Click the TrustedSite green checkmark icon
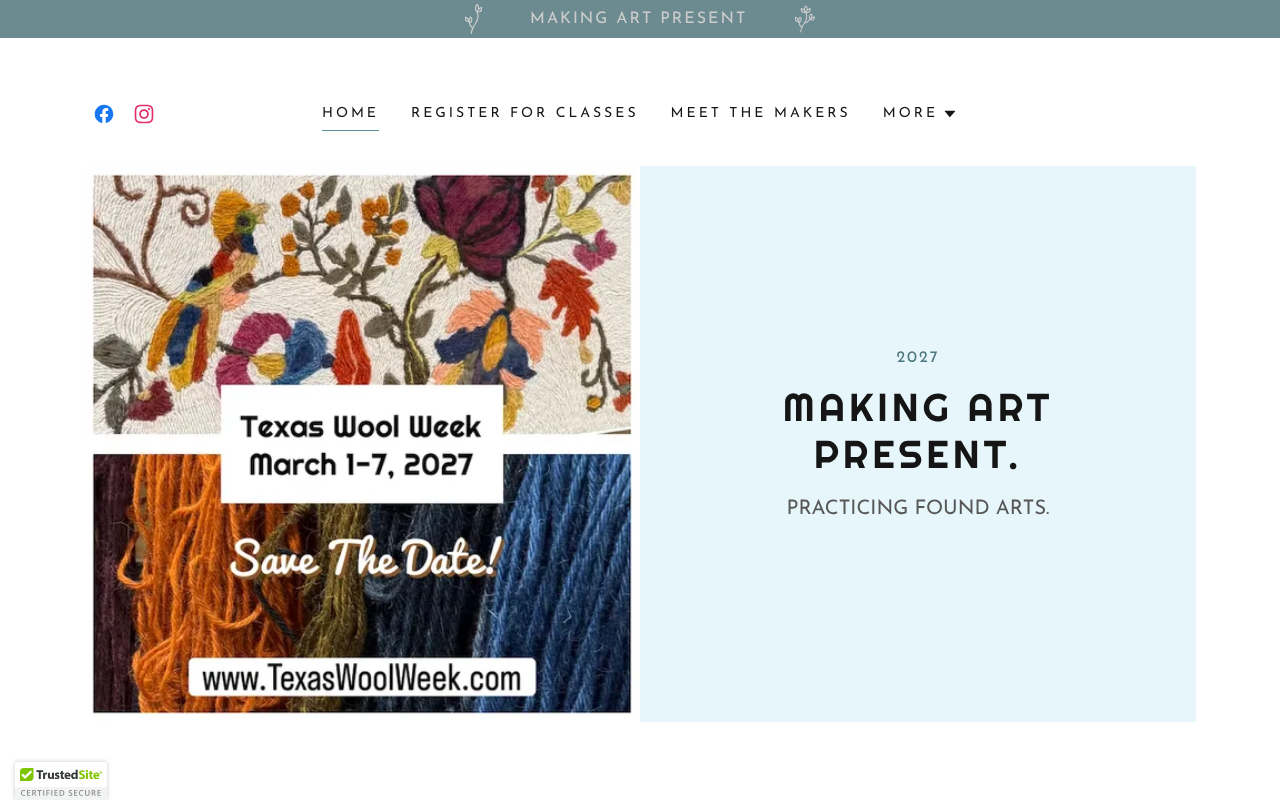Viewport: 1280px width, 800px height. (27, 775)
